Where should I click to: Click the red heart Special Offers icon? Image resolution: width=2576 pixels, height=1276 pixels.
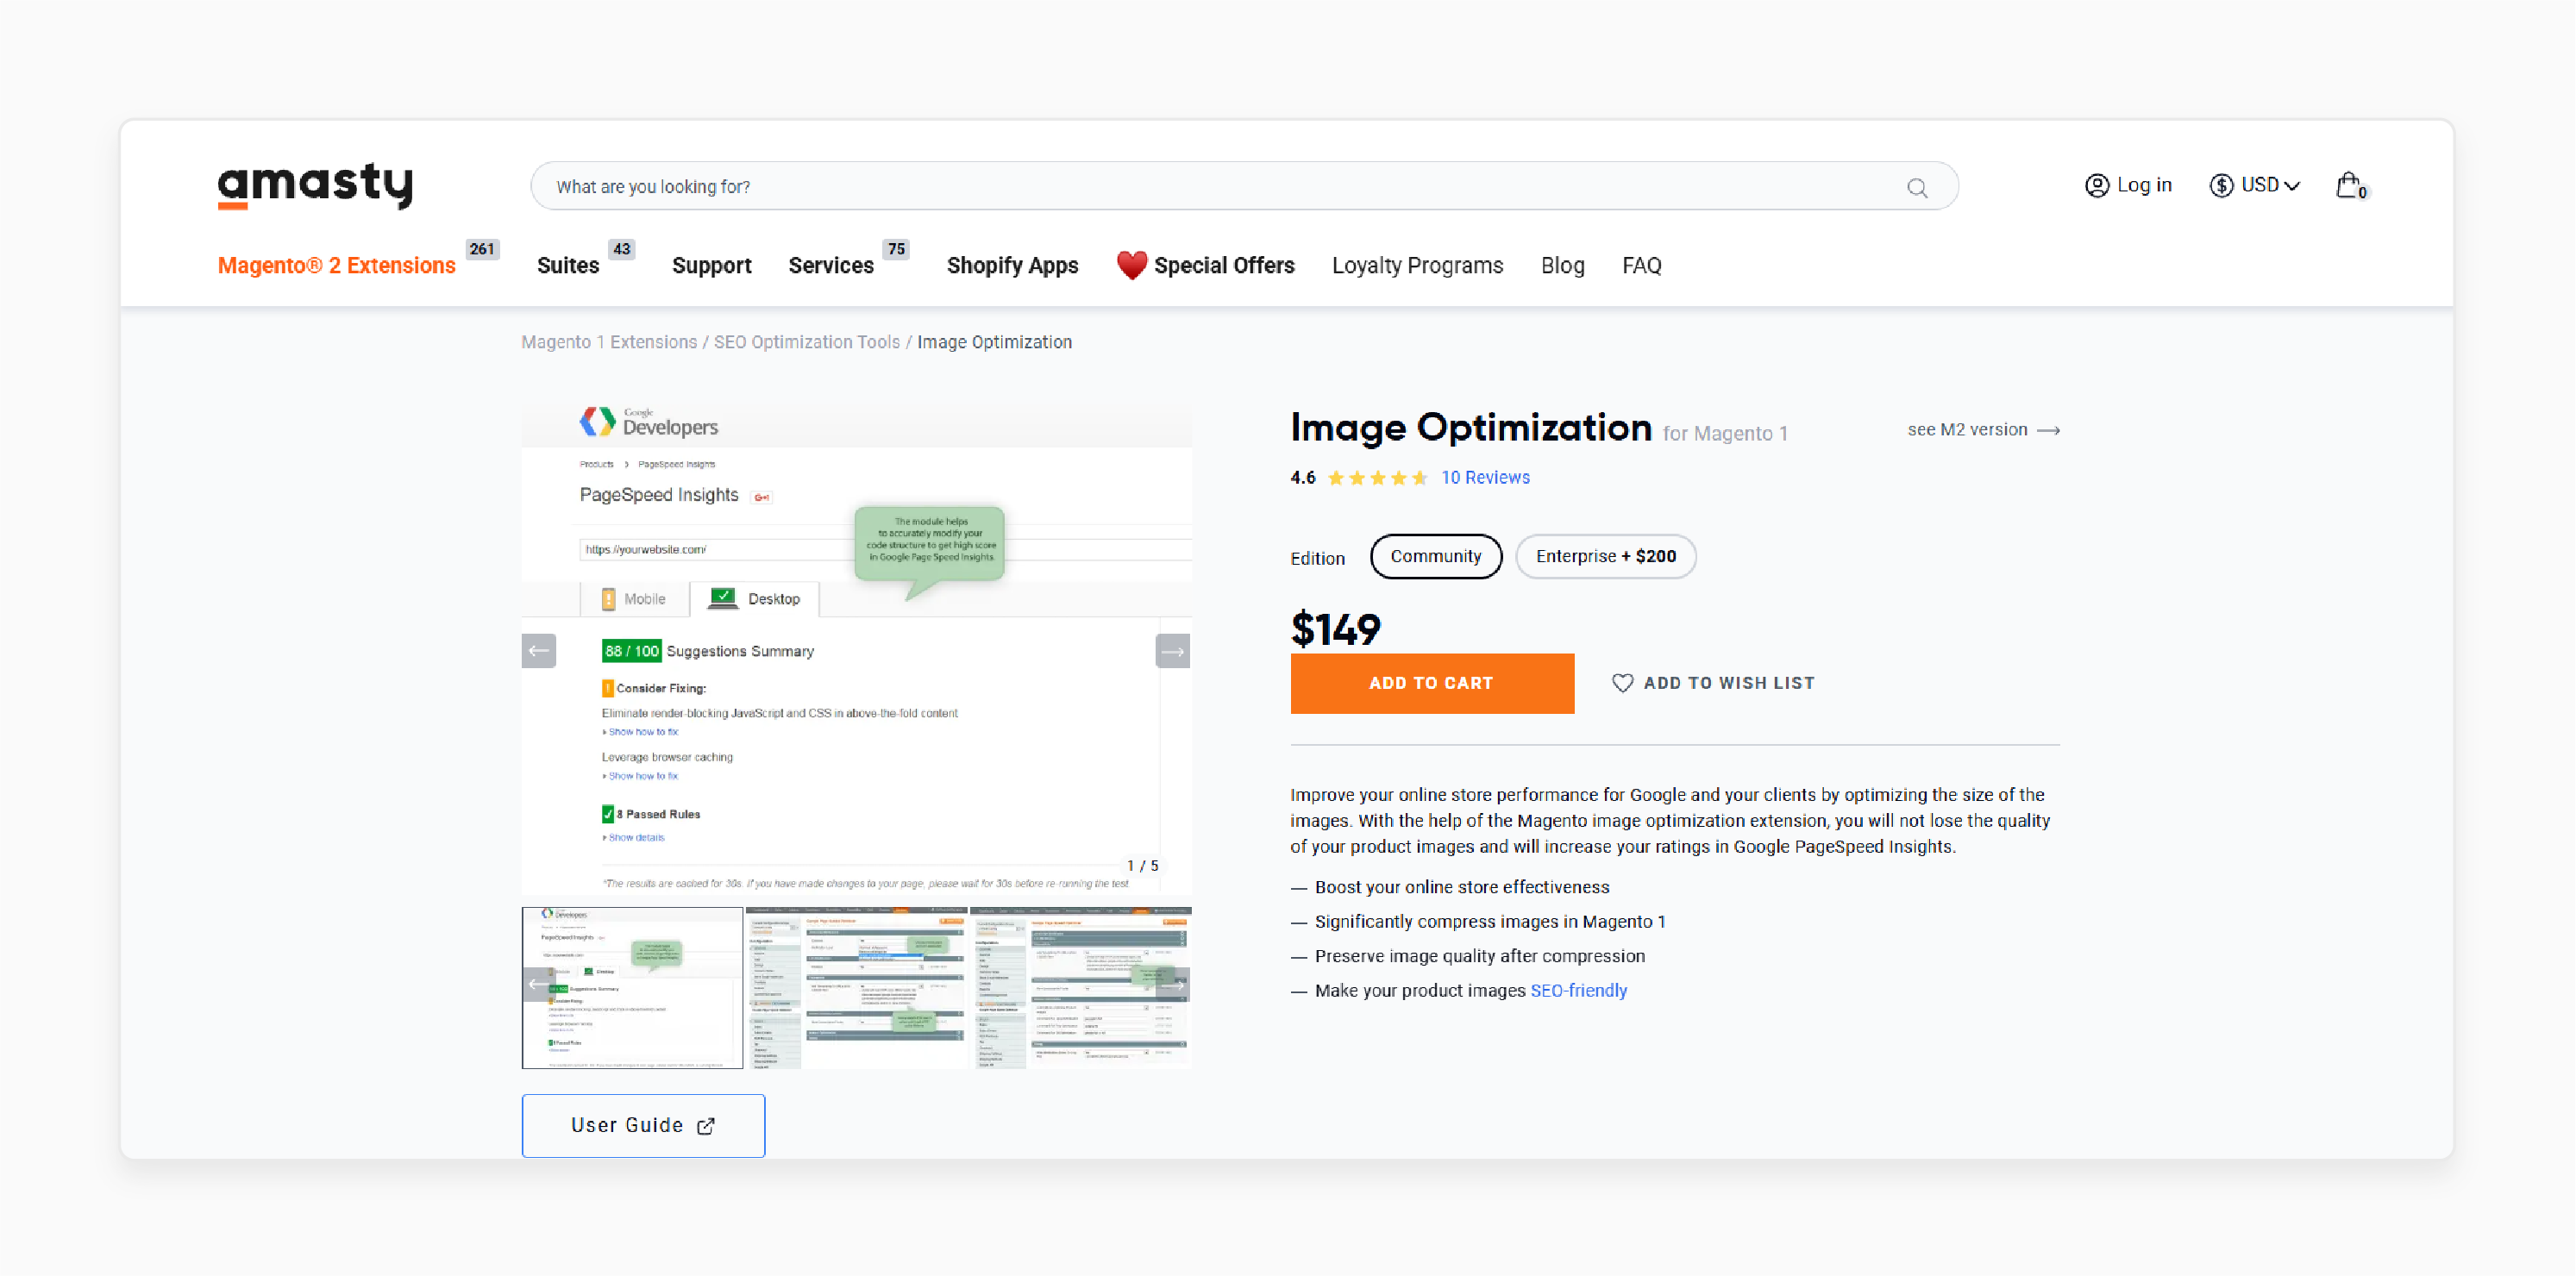[1132, 265]
